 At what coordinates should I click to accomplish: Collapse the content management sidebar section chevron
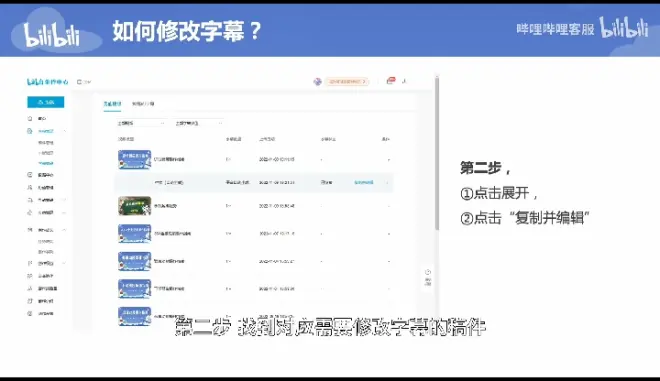point(64,131)
